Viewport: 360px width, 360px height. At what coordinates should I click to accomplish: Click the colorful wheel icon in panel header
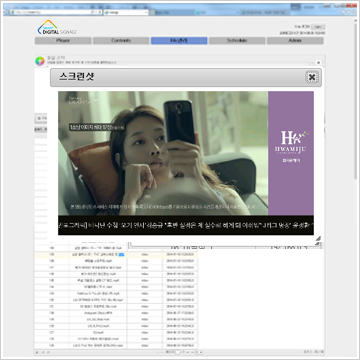40,61
